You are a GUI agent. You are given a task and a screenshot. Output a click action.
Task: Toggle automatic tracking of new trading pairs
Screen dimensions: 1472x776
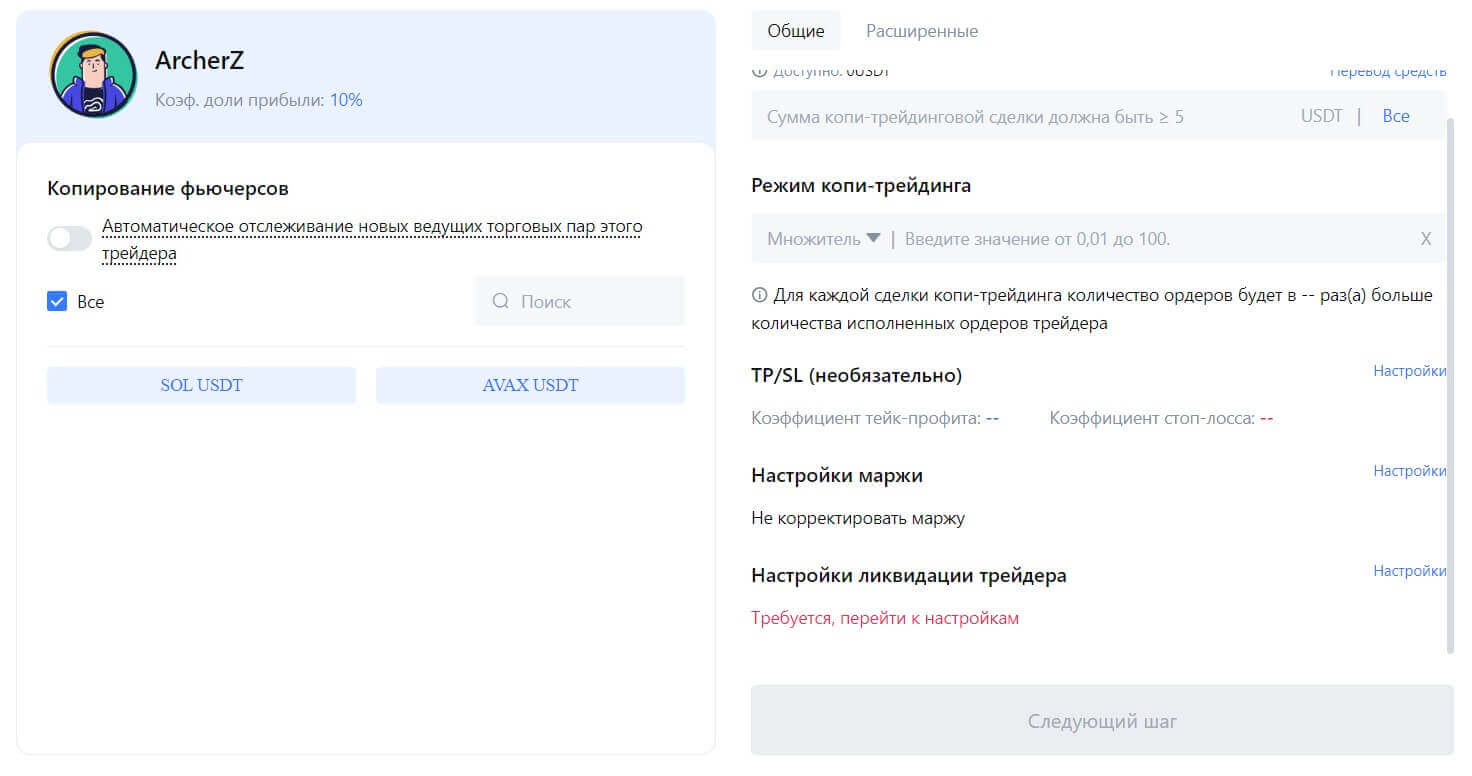pyautogui.click(x=69, y=239)
